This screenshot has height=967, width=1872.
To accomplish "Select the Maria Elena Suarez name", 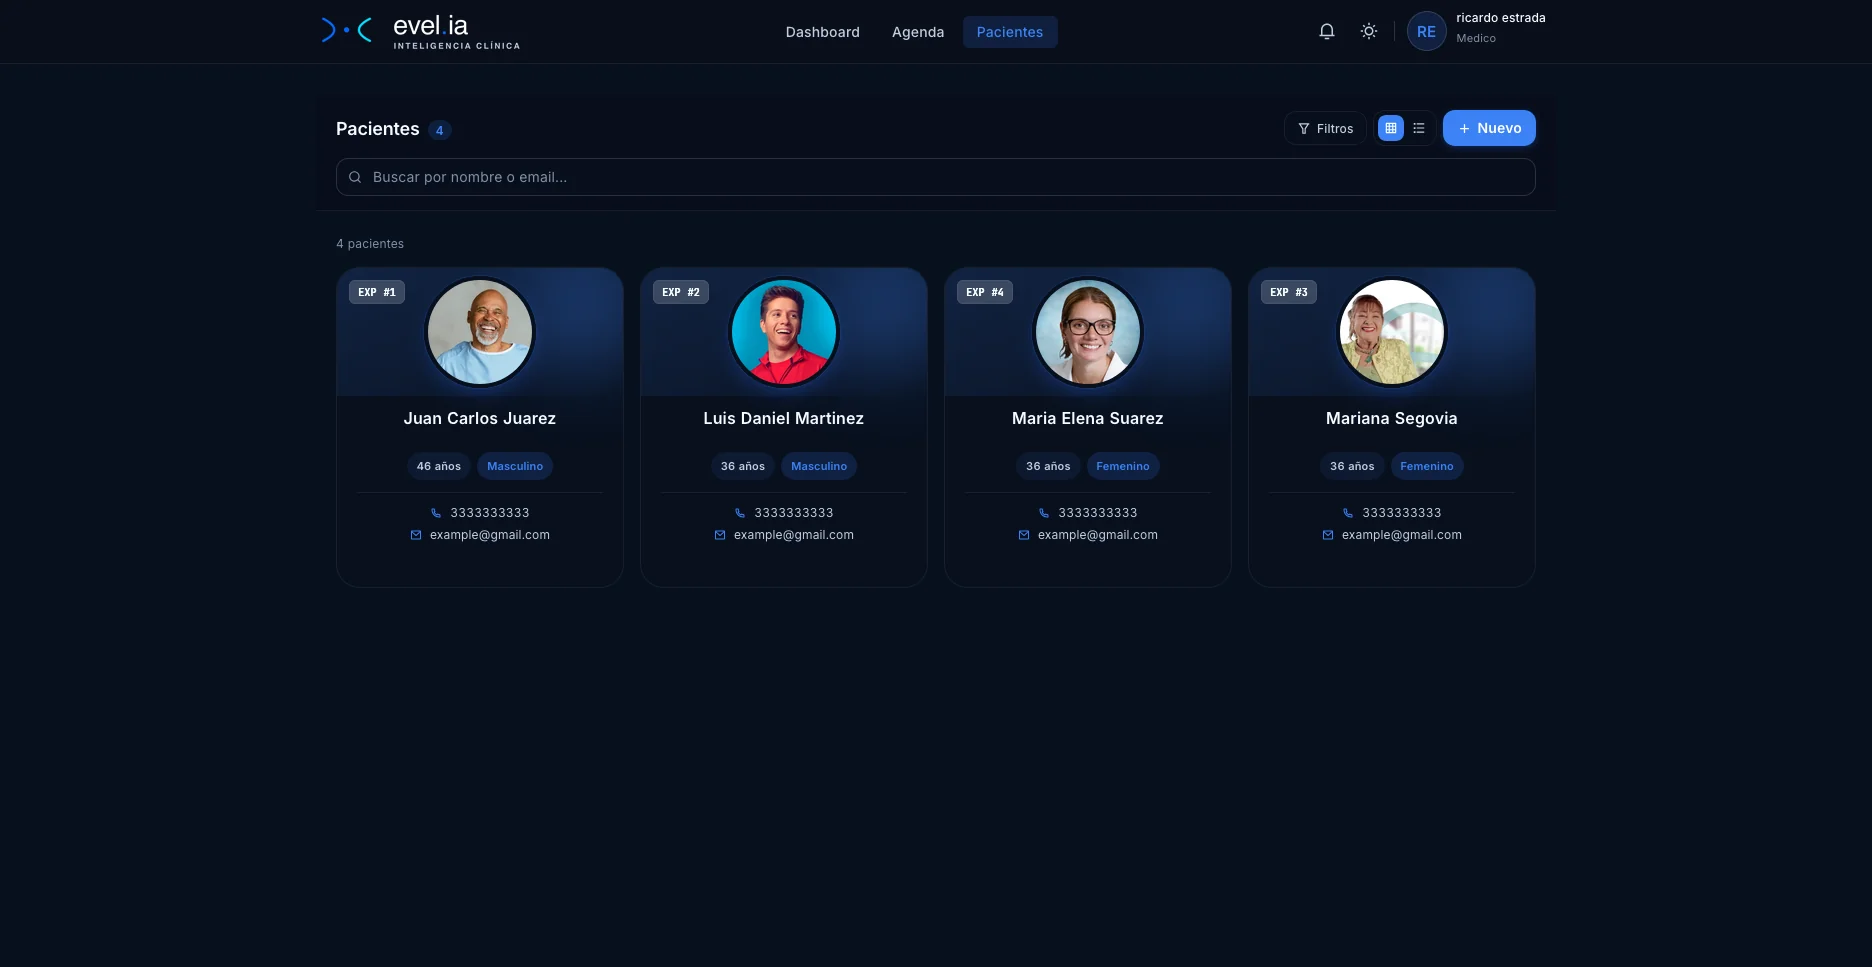I will 1088,418.
